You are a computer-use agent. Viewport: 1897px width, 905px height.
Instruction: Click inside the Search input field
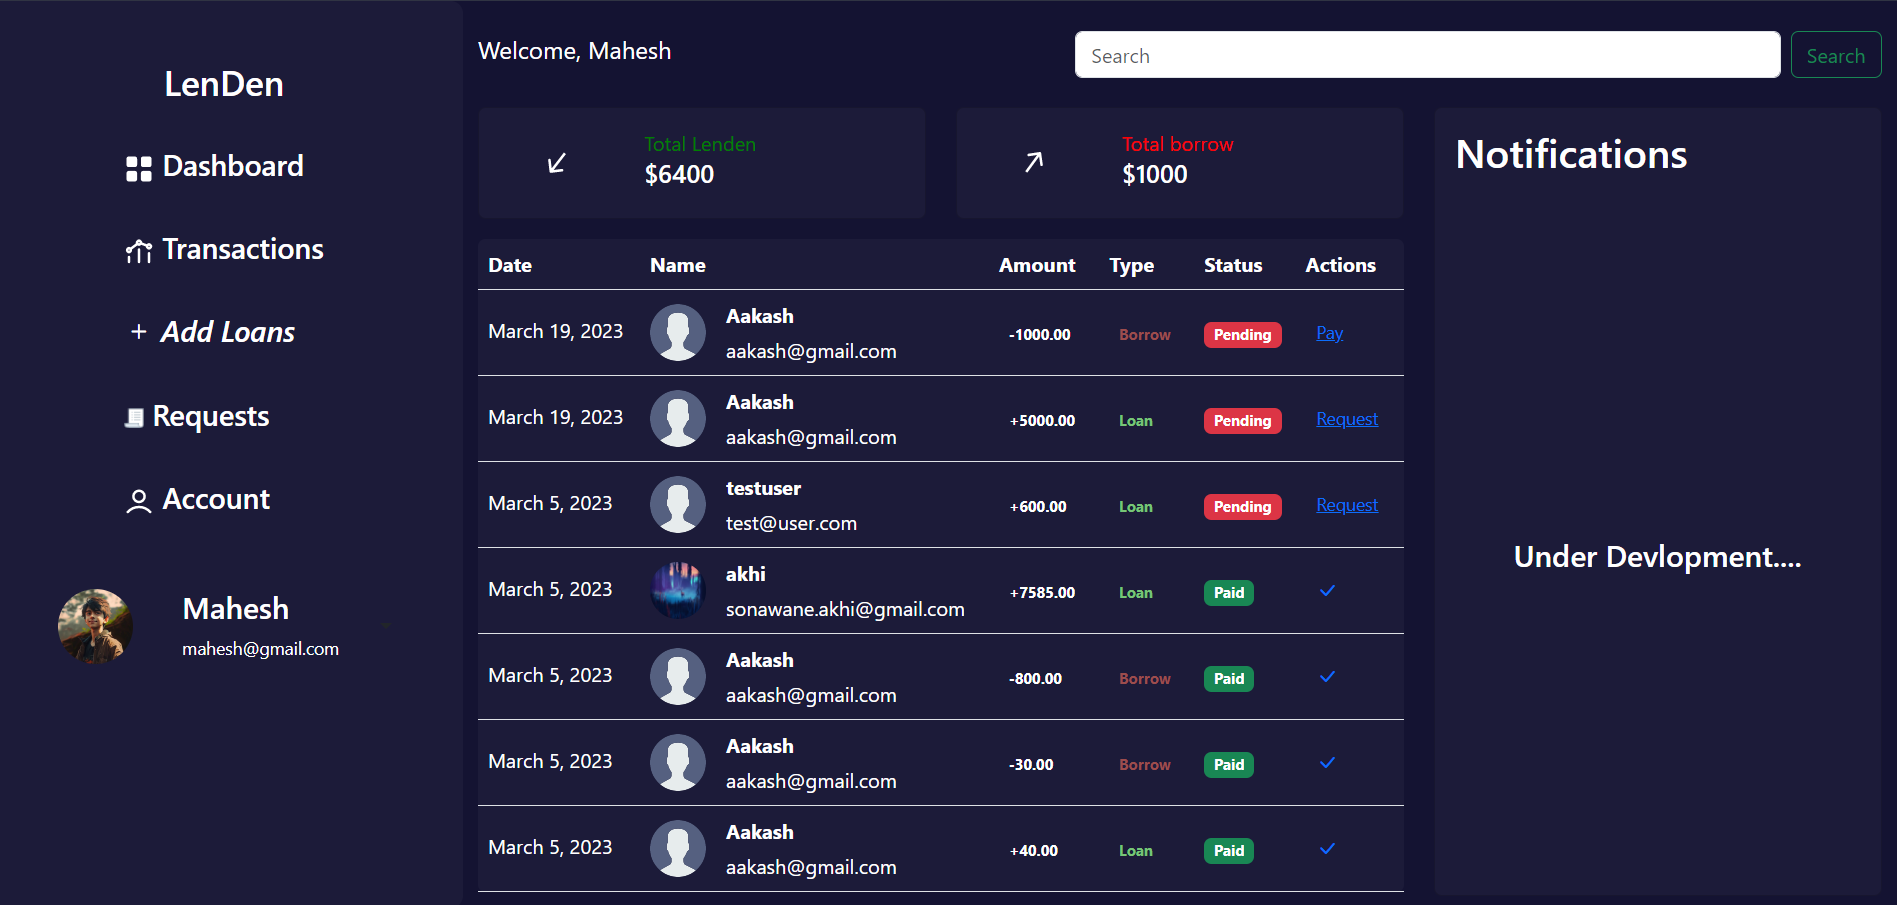point(1426,55)
